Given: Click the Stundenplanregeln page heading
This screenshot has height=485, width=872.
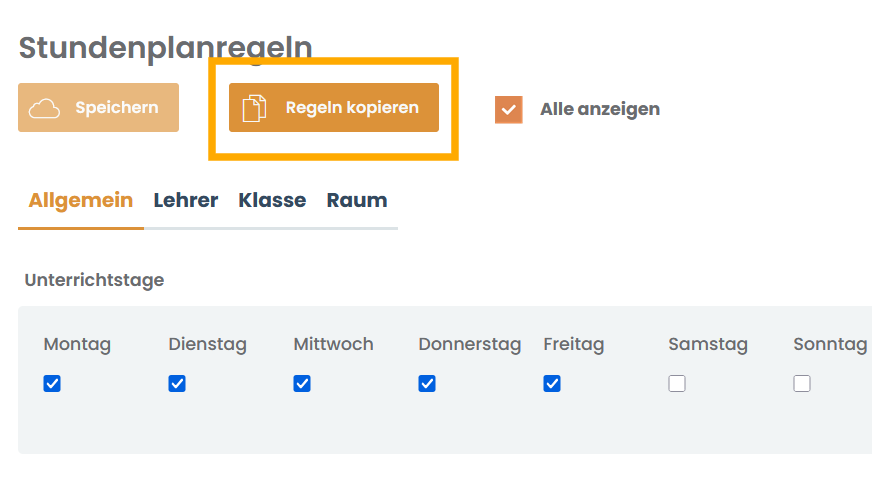Looking at the screenshot, I should (x=166, y=48).
